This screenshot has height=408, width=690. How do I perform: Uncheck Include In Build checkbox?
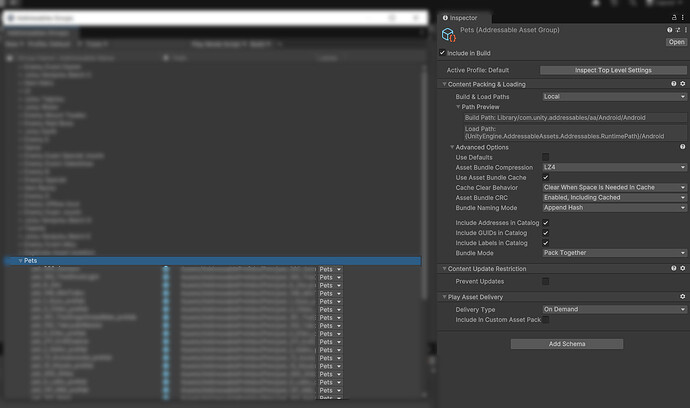(442, 53)
